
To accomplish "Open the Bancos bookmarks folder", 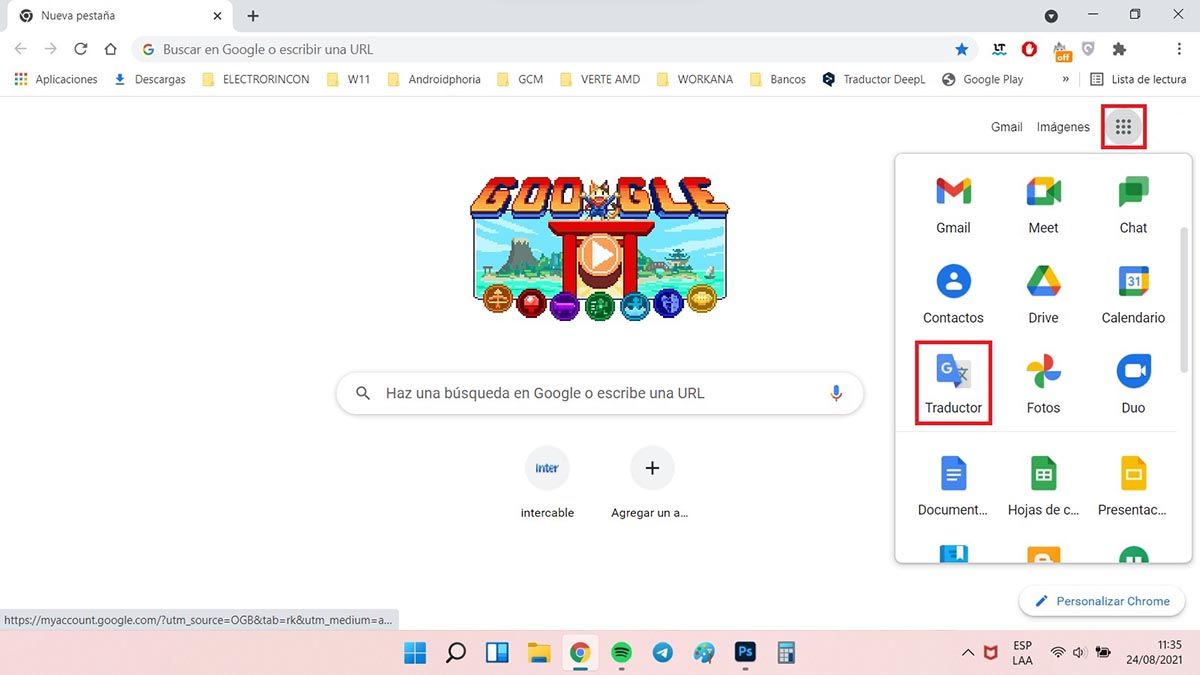I will pos(778,79).
